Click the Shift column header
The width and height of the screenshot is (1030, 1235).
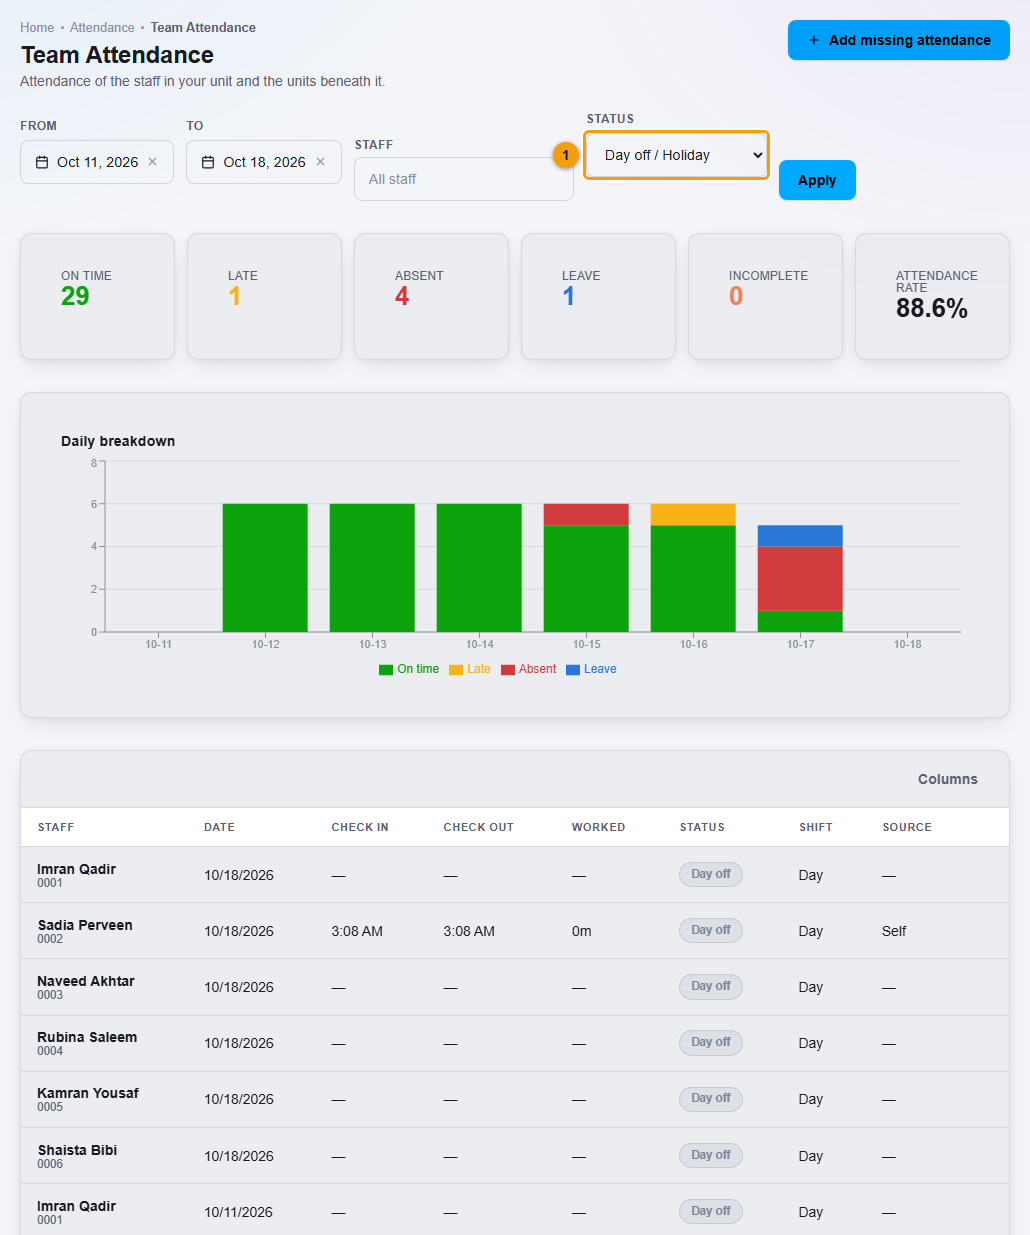(816, 827)
